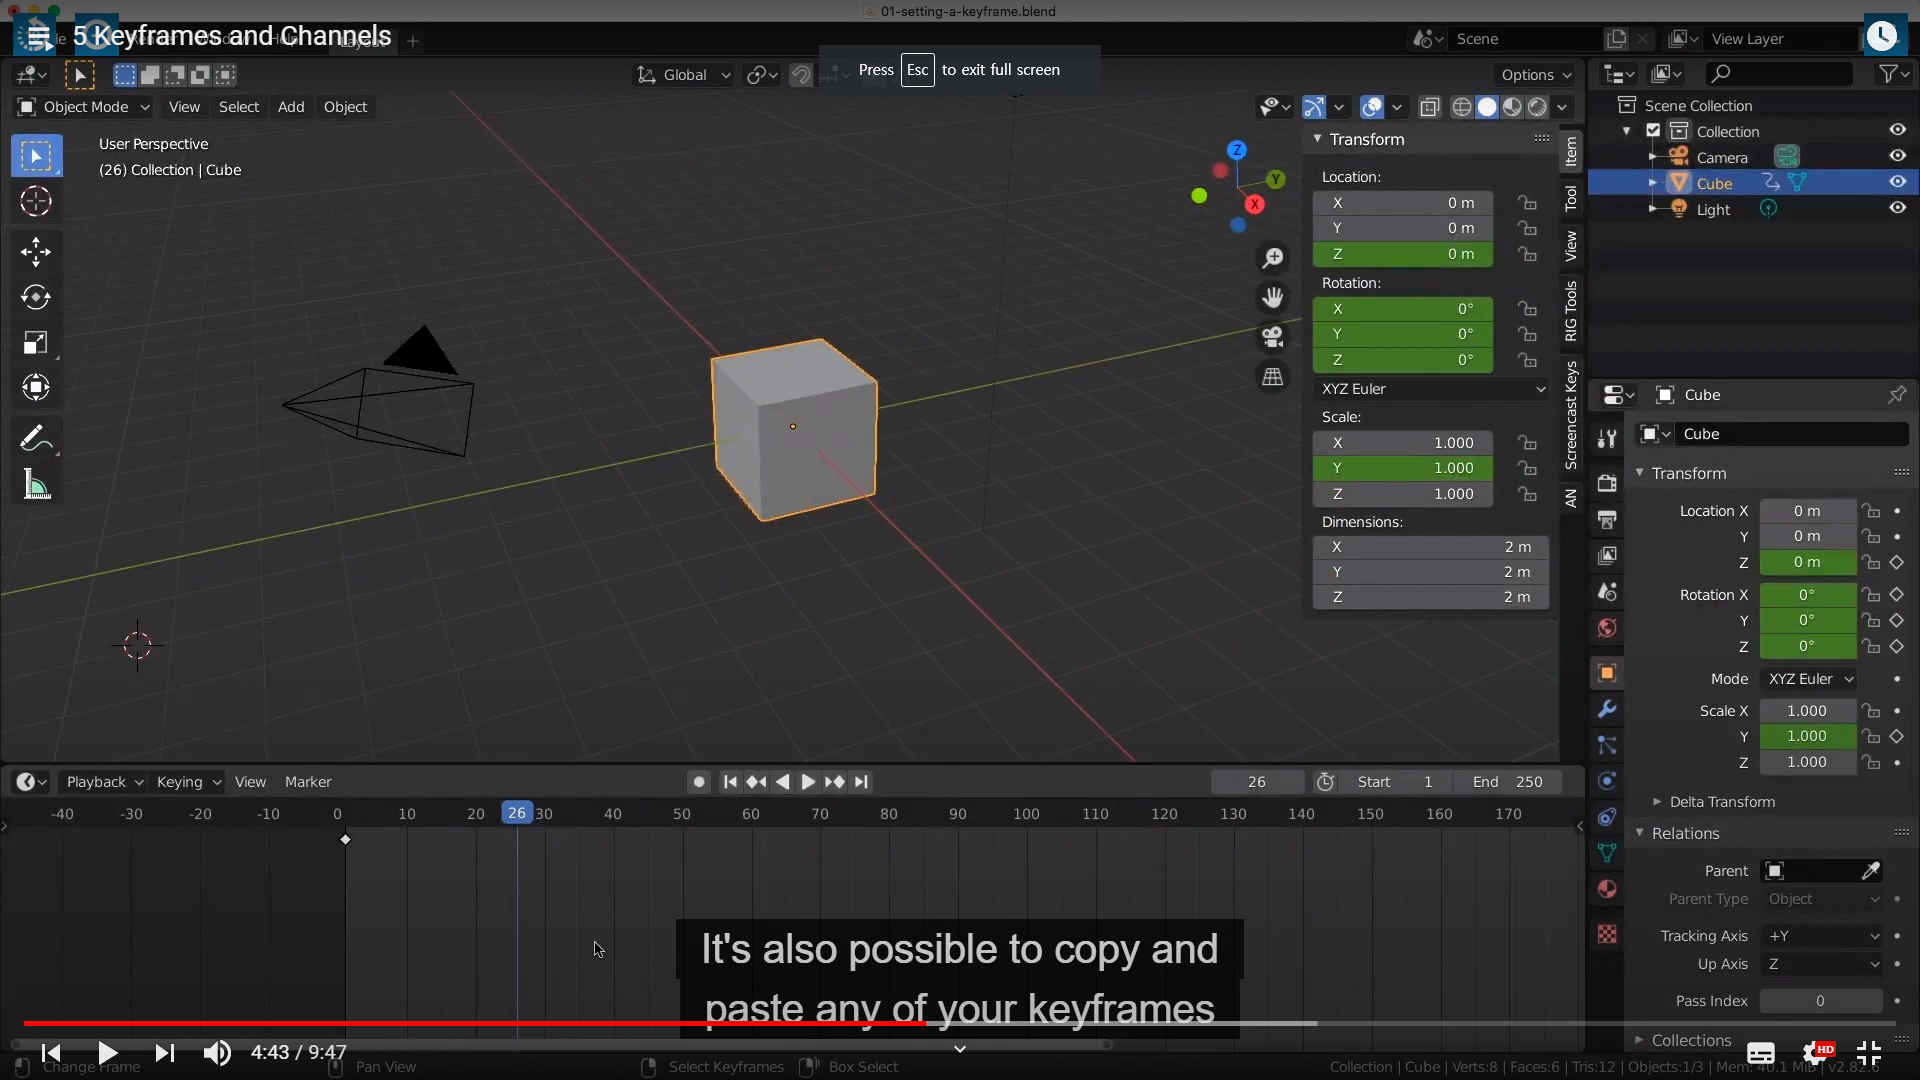Toggle auto keying record button
Screen dimensions: 1920x1080
tap(699, 782)
